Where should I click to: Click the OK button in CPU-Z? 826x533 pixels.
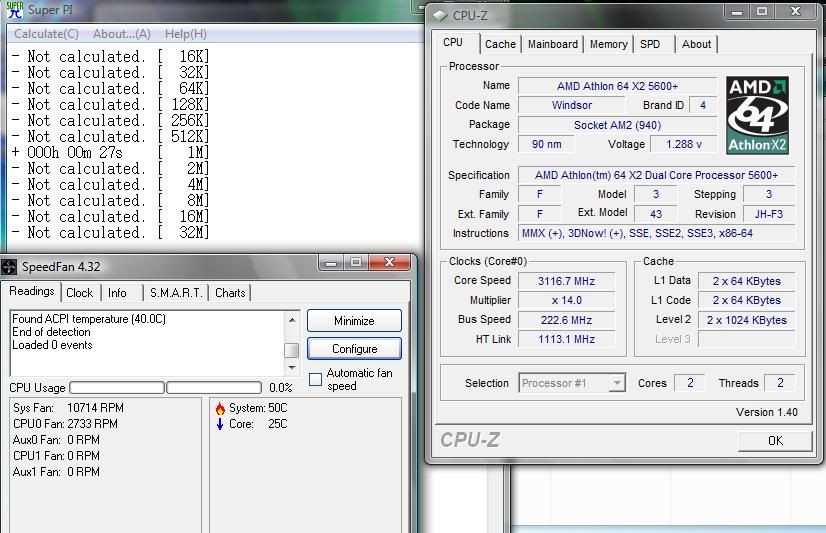click(x=775, y=441)
